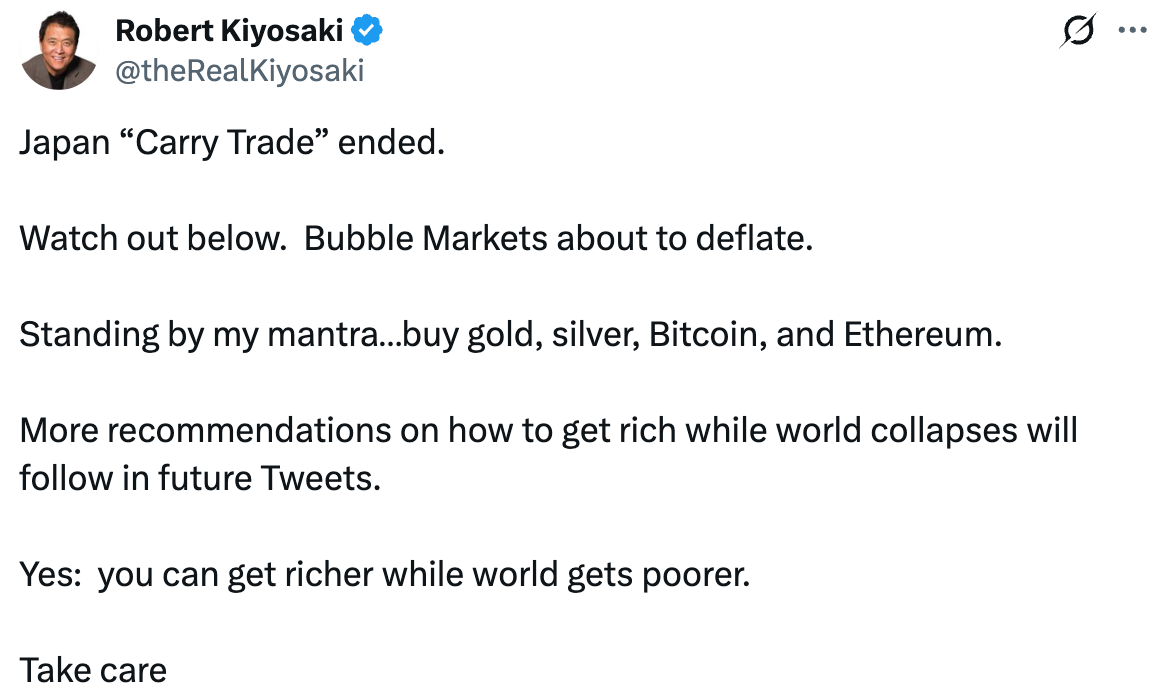Click the blue verified badge
The width and height of the screenshot is (1174, 700).
pyautogui.click(x=367, y=31)
